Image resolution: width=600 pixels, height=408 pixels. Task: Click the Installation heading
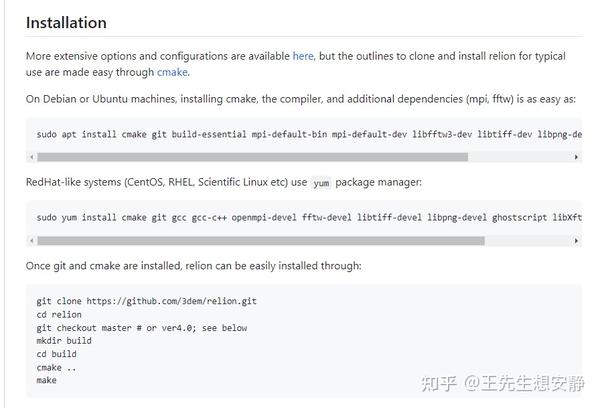66,23
